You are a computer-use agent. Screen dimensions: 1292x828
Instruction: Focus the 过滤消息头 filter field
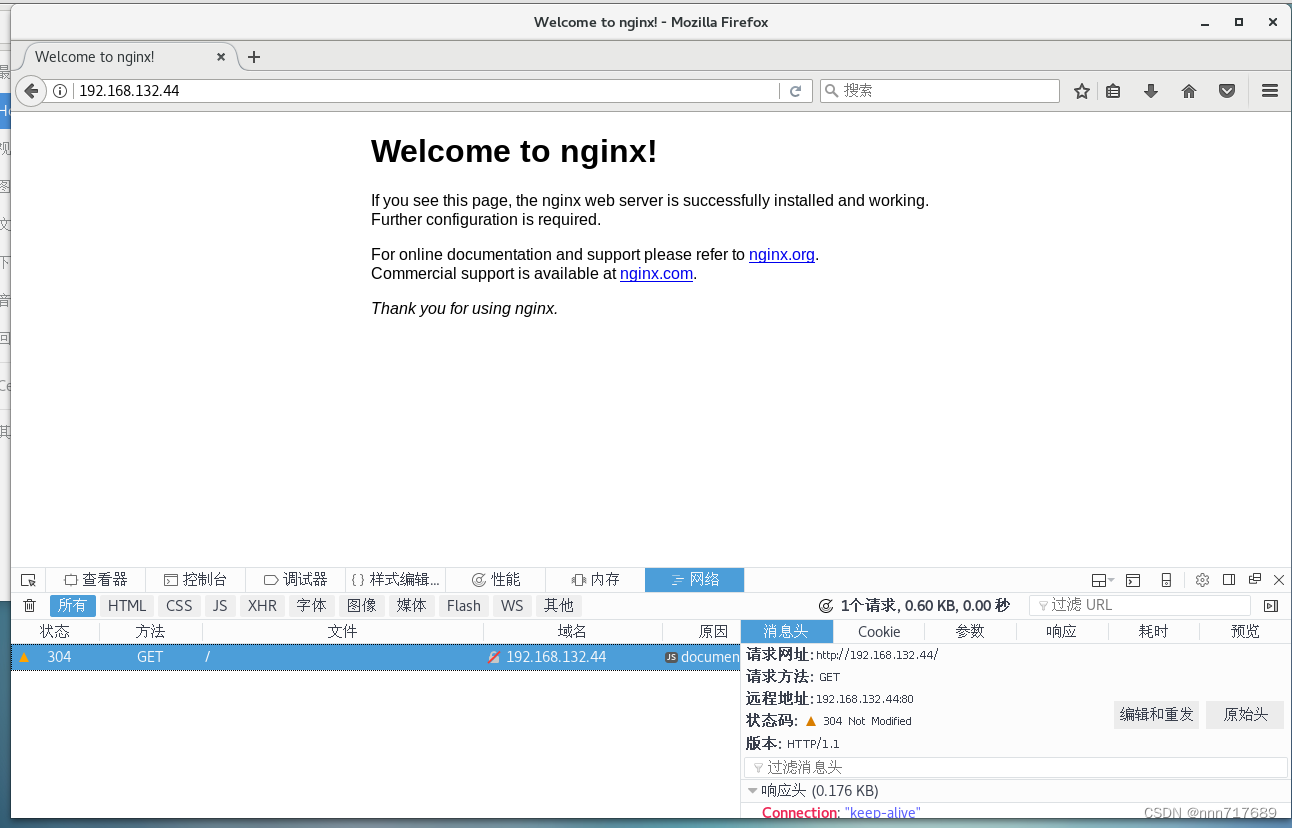1016,768
